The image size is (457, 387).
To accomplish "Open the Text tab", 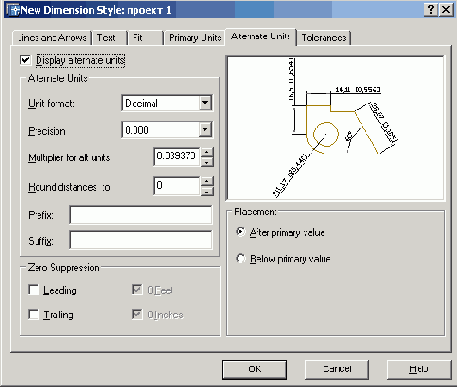I will pyautogui.click(x=110, y=38).
